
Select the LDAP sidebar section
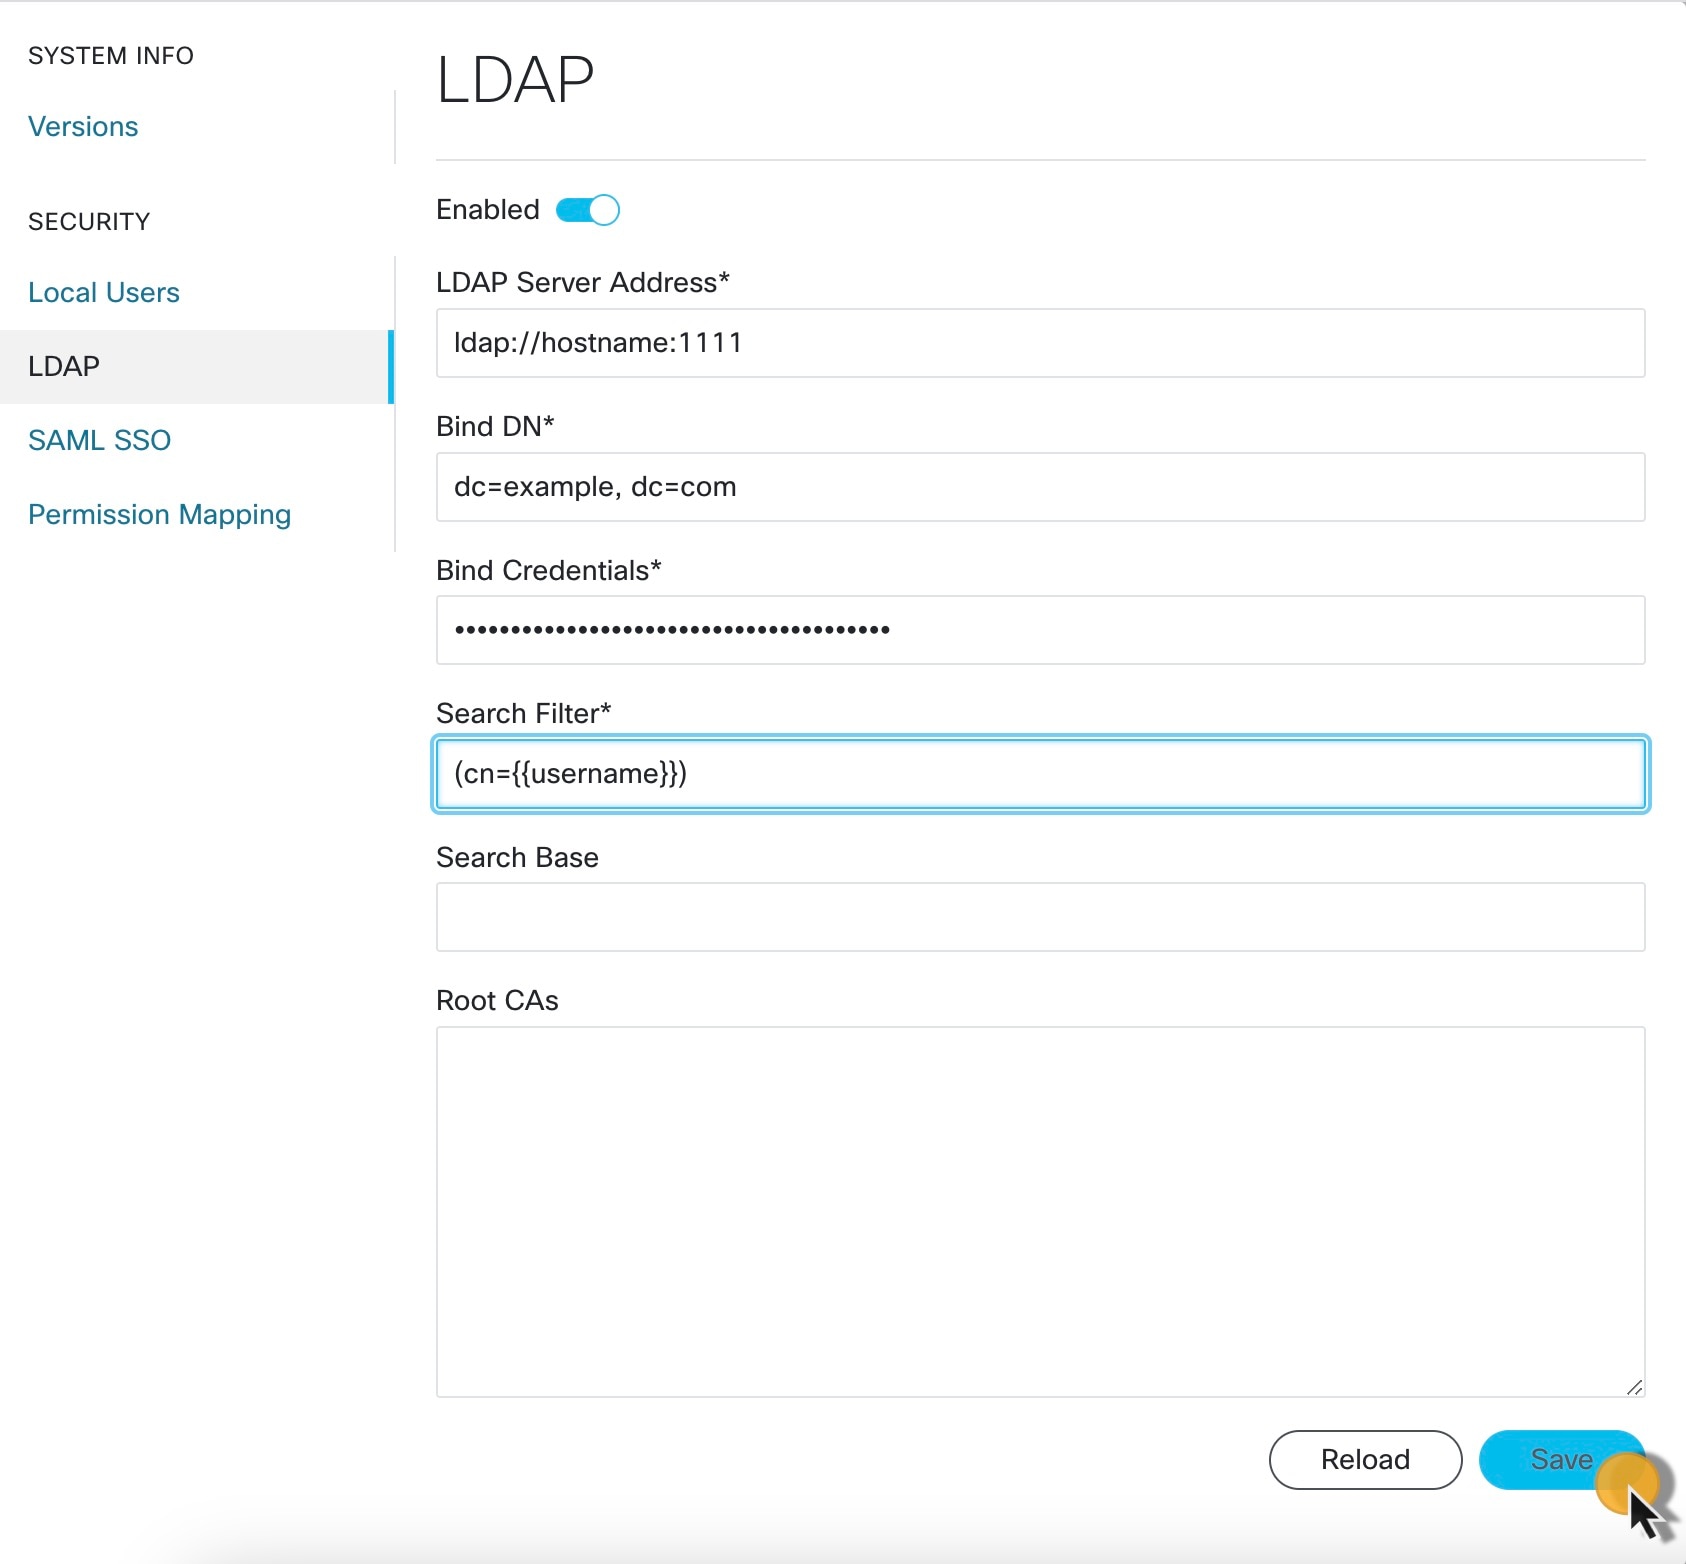pos(64,366)
